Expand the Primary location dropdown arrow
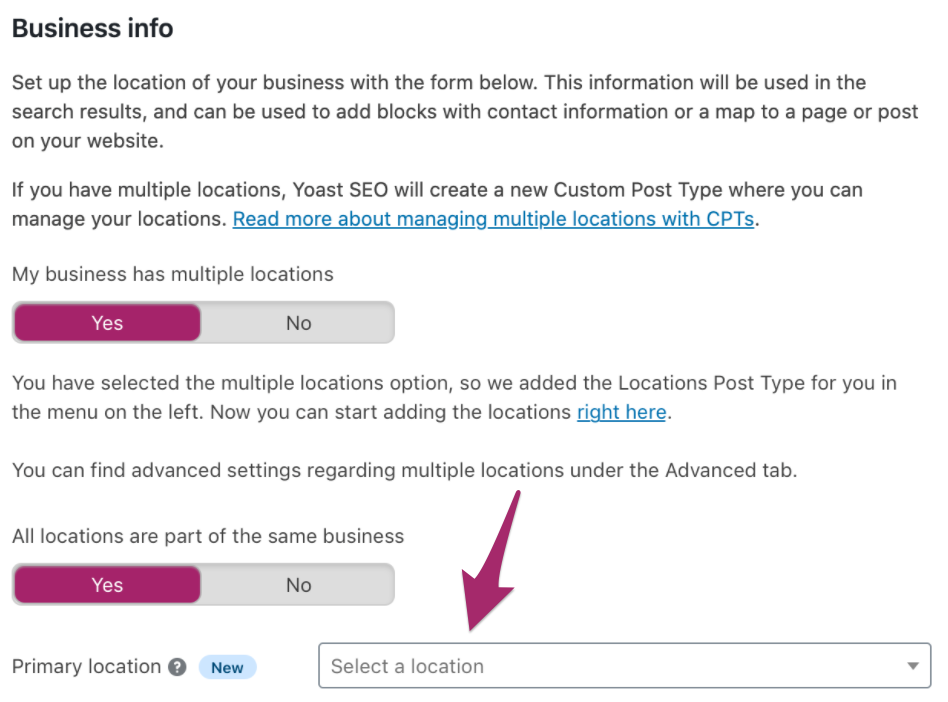The width and height of the screenshot is (948, 702). [912, 666]
